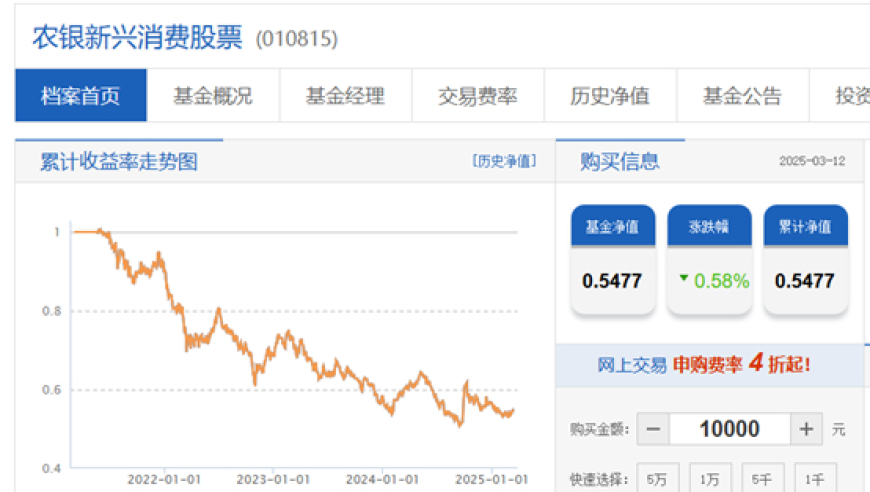Click the 2023-01-01 axis label on chart

273,479
